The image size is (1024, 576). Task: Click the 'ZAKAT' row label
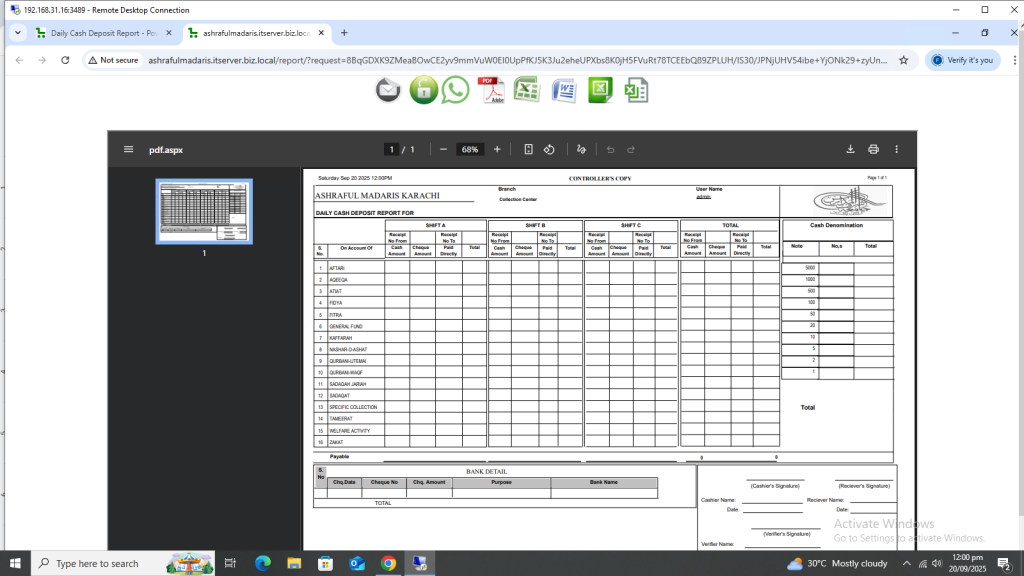point(336,442)
